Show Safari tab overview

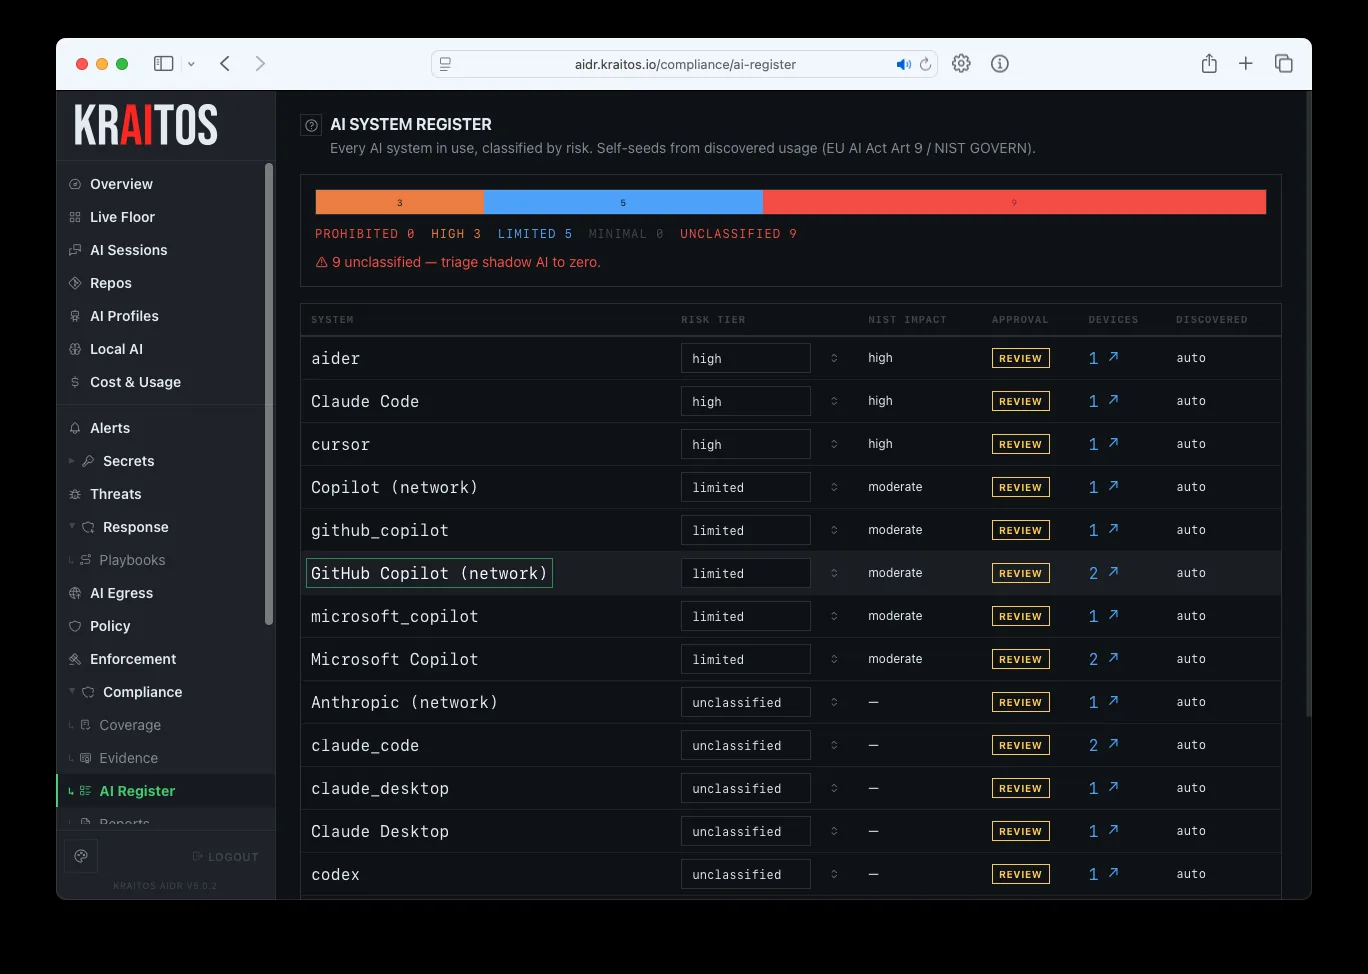pos(1284,63)
